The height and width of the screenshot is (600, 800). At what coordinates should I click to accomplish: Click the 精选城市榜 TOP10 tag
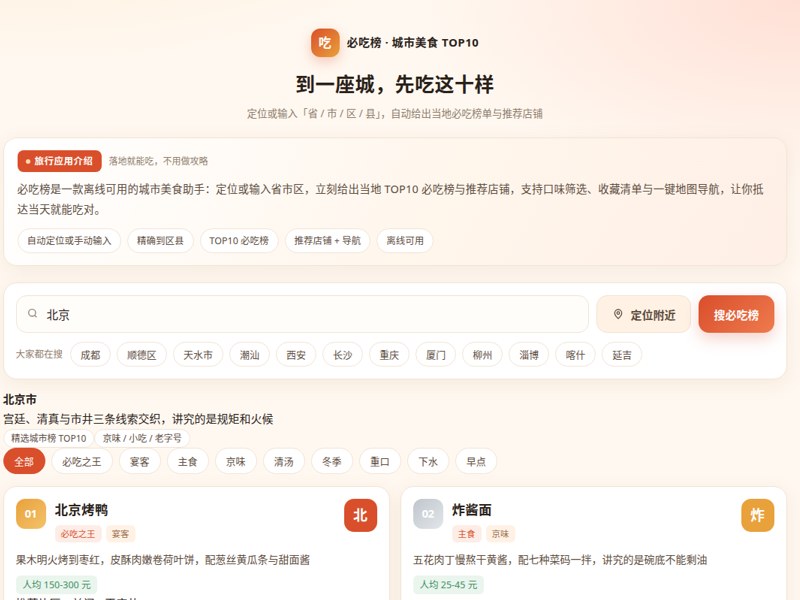coord(48,438)
